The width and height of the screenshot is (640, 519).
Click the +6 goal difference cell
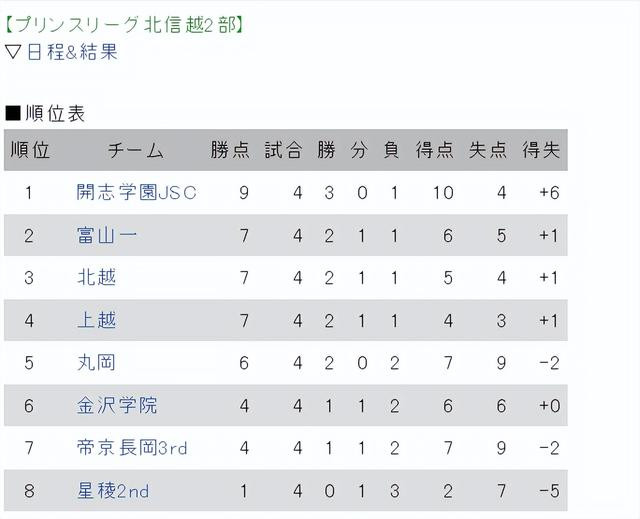pyautogui.click(x=549, y=192)
